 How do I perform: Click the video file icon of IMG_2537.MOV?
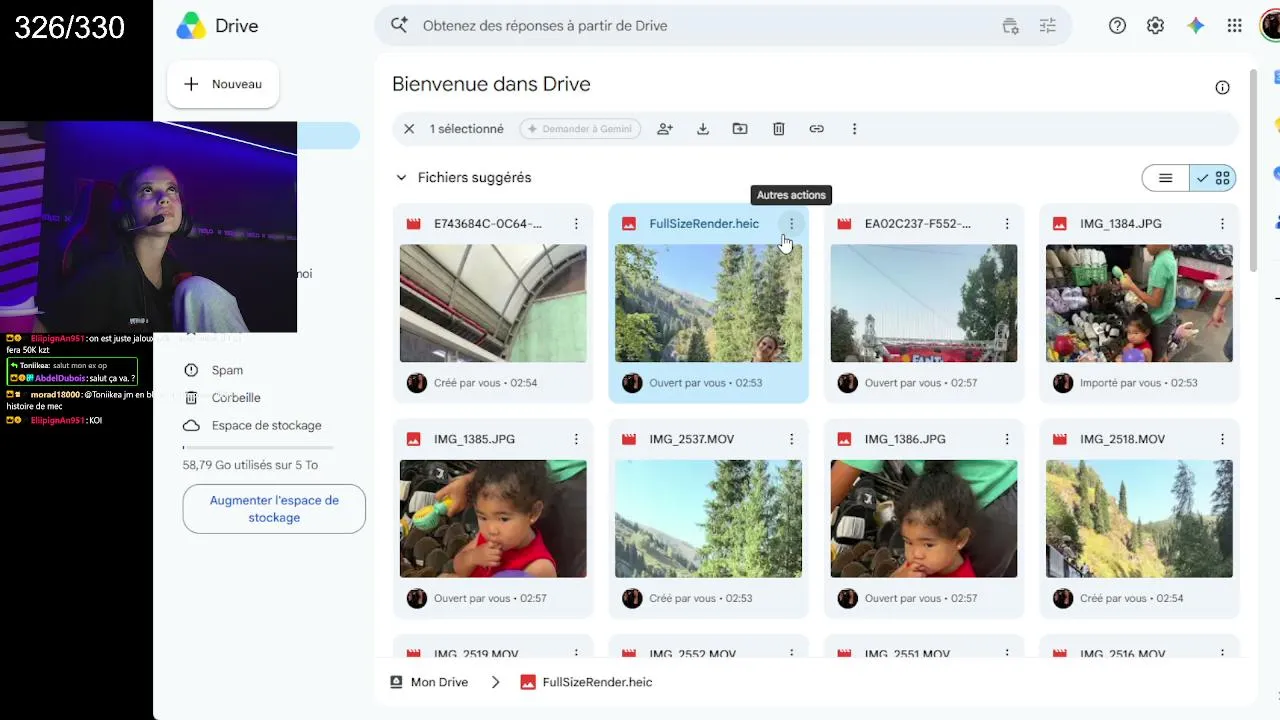[629, 439]
